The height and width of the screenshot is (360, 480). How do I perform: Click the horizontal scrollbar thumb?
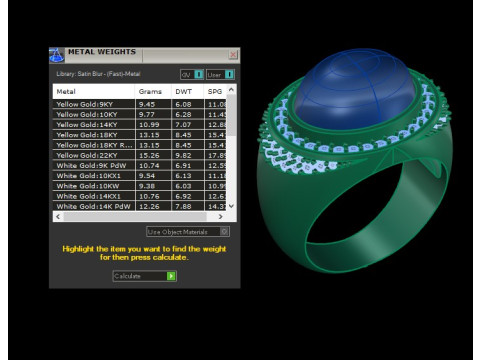(135, 217)
